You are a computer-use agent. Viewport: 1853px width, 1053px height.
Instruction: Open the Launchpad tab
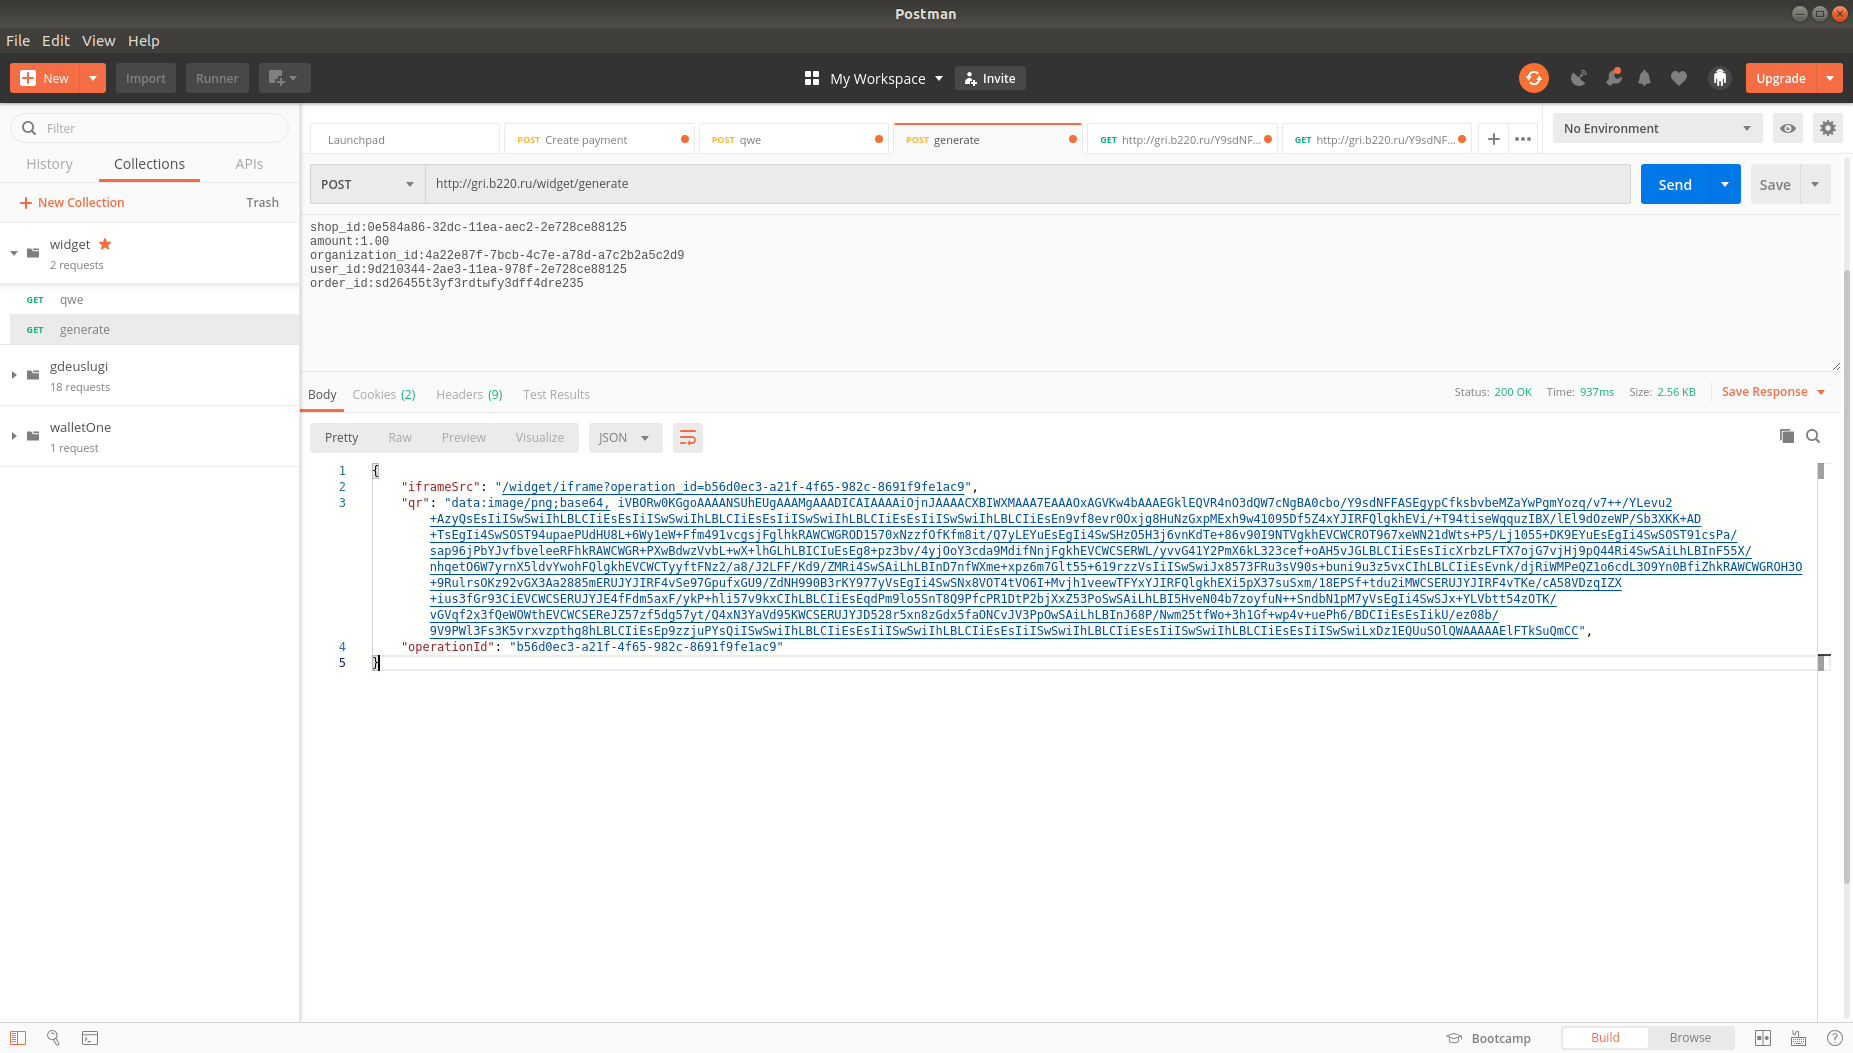[x=405, y=139]
